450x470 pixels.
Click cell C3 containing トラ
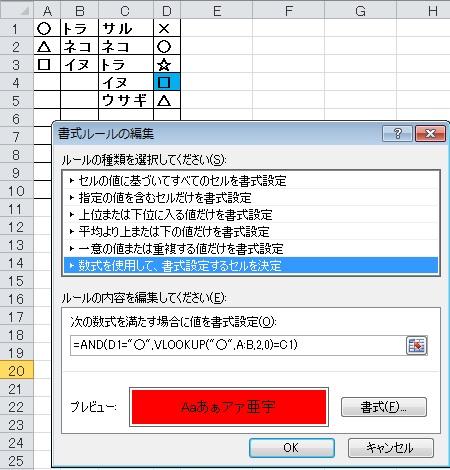tap(126, 64)
